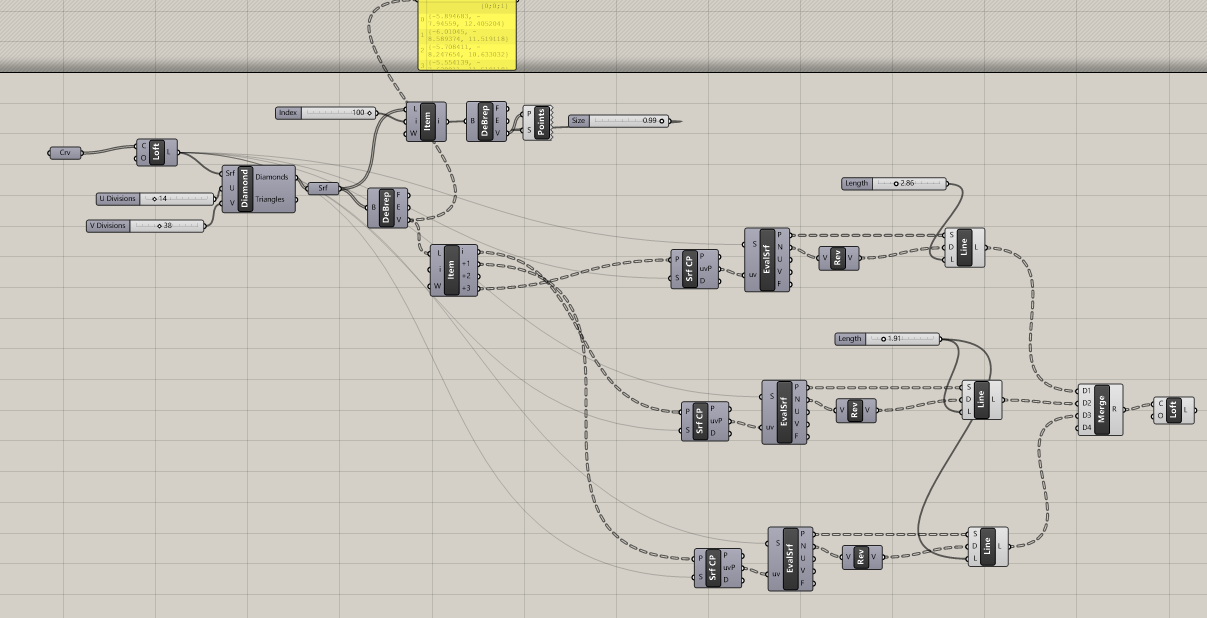Select the DeBrep component beside Points
Image resolution: width=1207 pixels, height=618 pixels.
point(485,122)
